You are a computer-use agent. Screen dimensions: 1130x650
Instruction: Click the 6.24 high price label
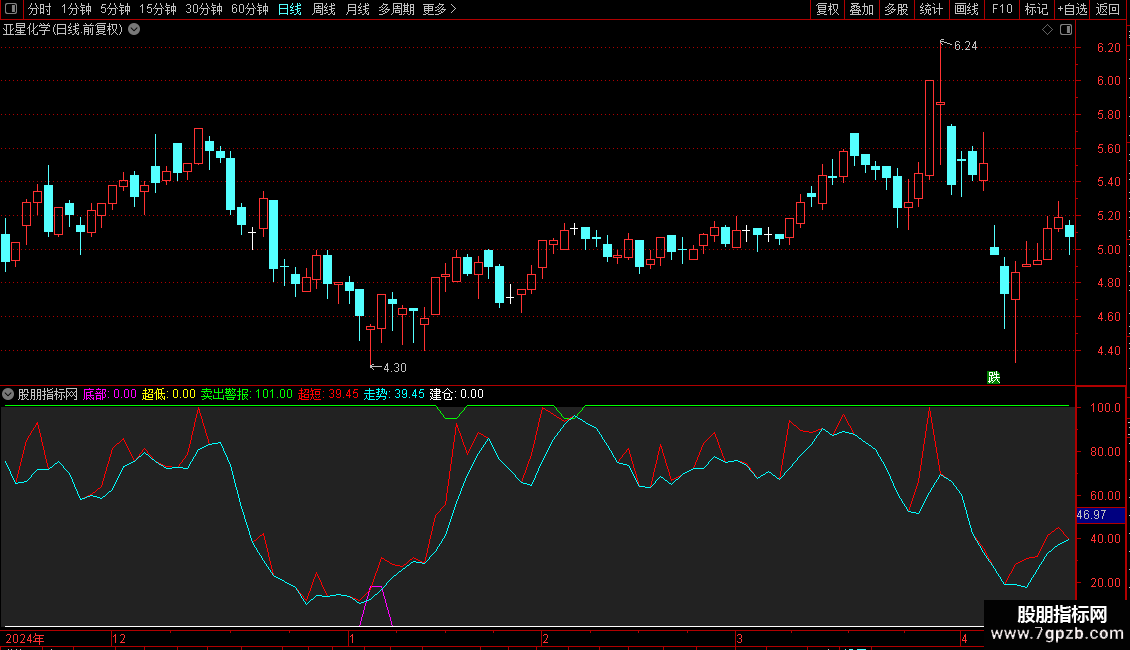coord(966,46)
